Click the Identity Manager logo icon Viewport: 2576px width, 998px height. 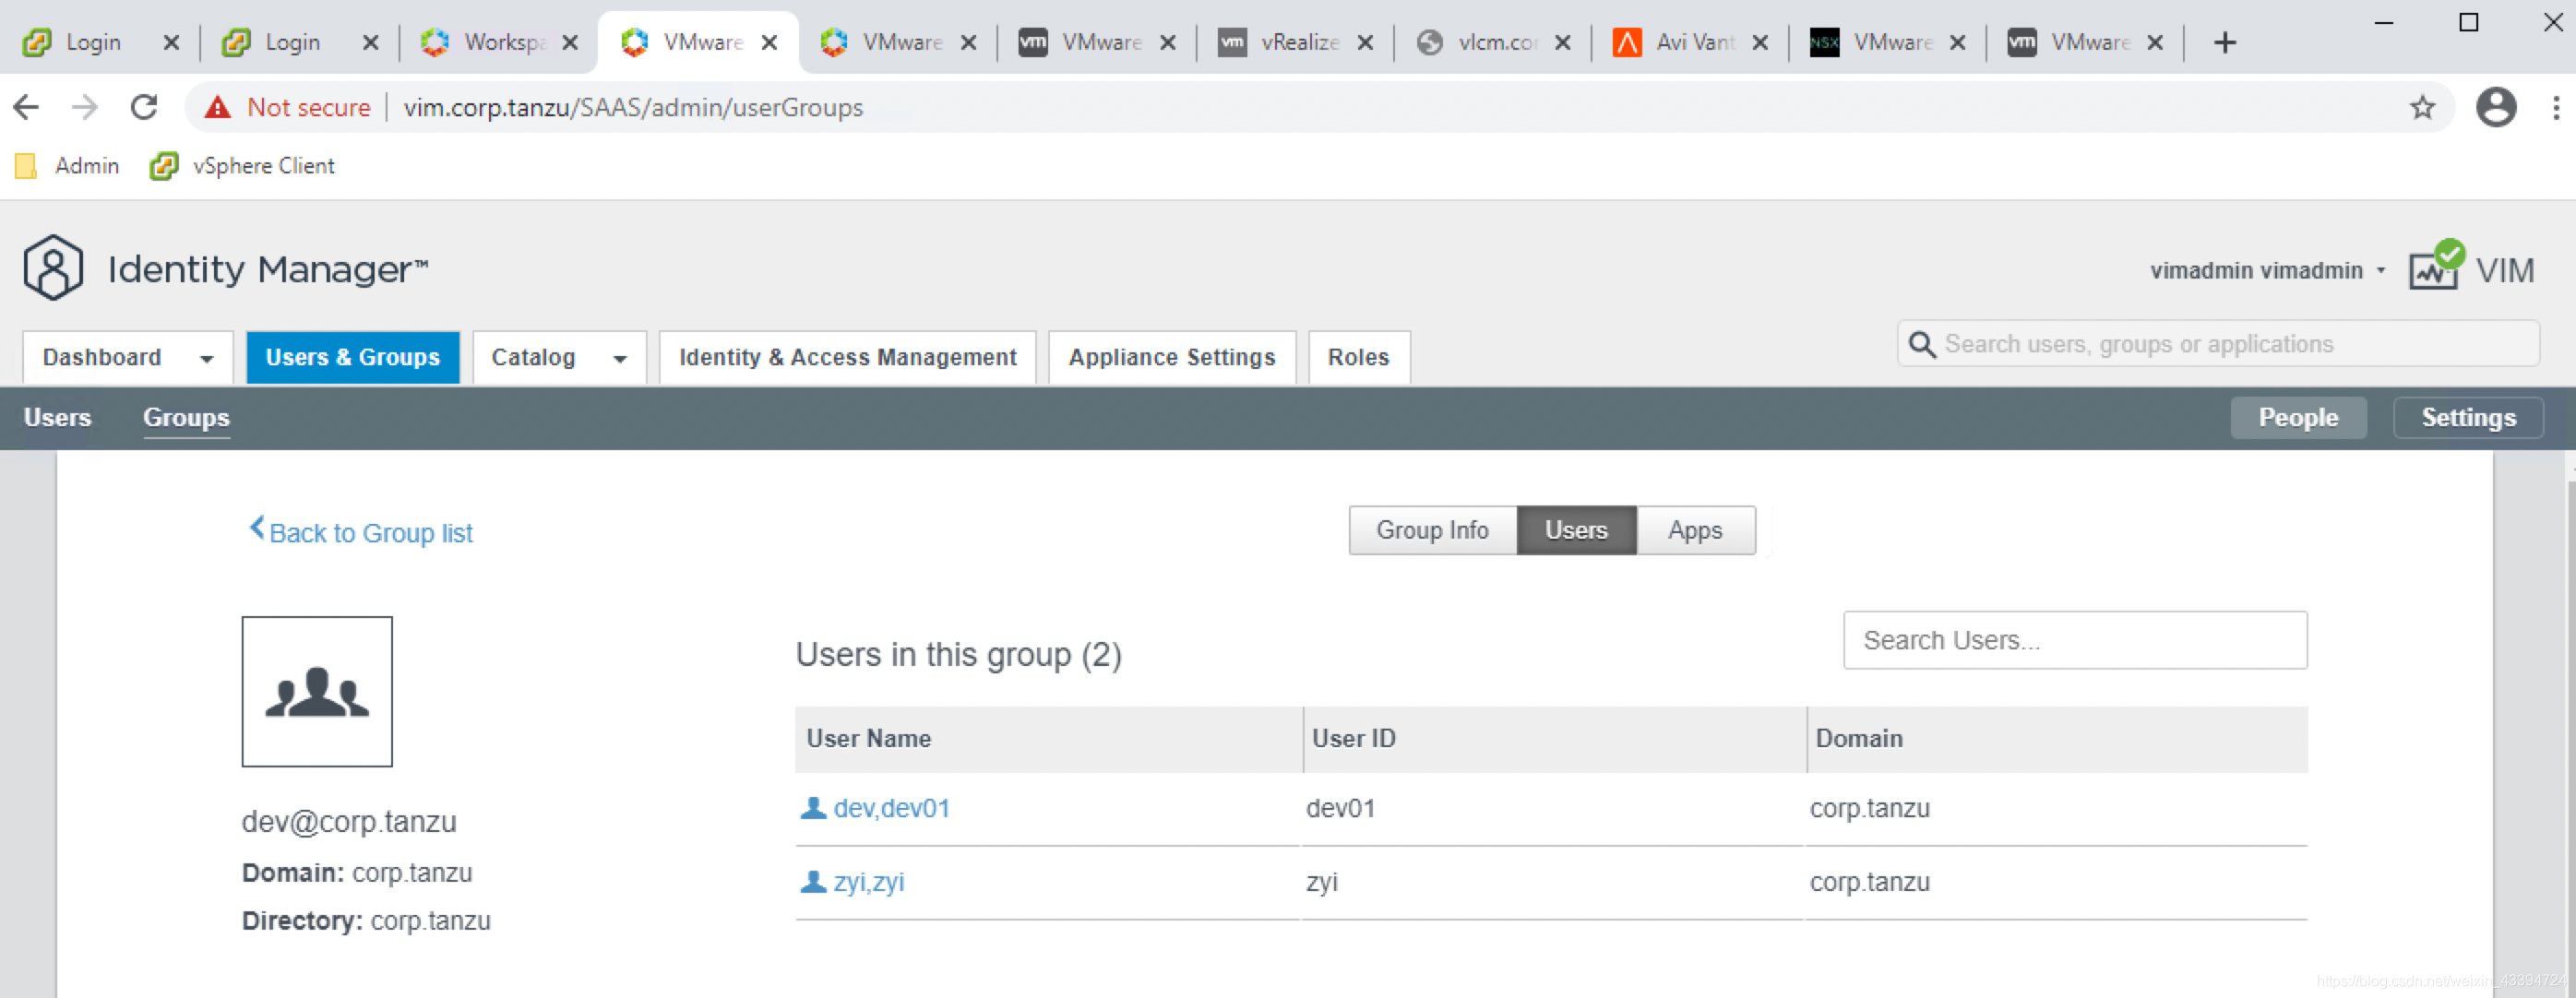[x=53, y=268]
